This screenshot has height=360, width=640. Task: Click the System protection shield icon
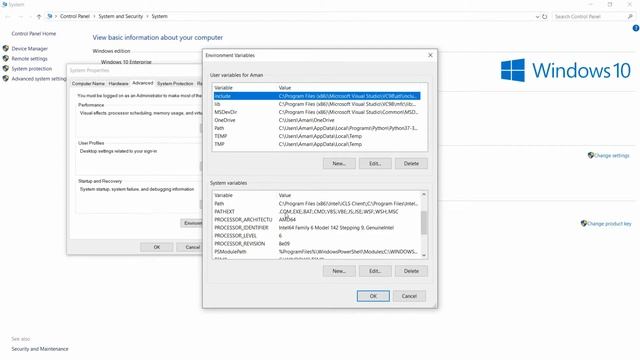pos(6,69)
